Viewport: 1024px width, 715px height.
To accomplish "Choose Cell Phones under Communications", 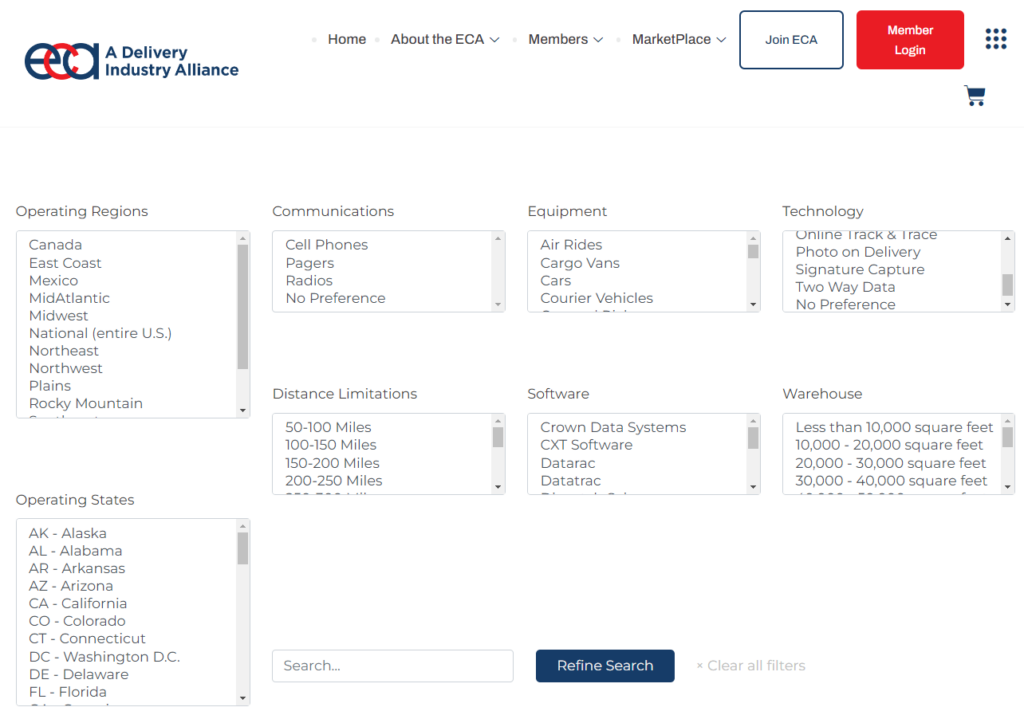I will 327,245.
